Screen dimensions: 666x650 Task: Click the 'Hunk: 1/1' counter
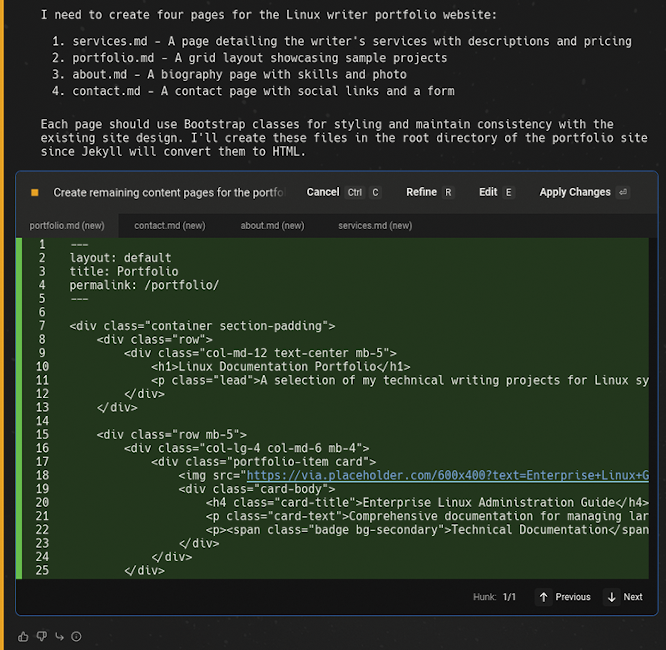coord(494,597)
